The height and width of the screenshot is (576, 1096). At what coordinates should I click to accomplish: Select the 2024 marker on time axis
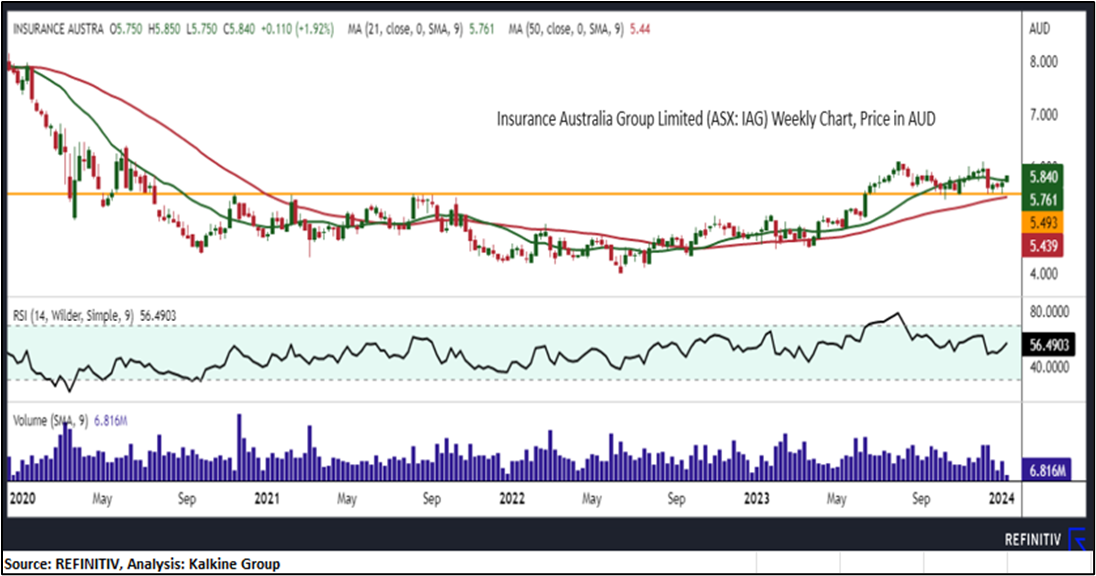pos(1001,497)
